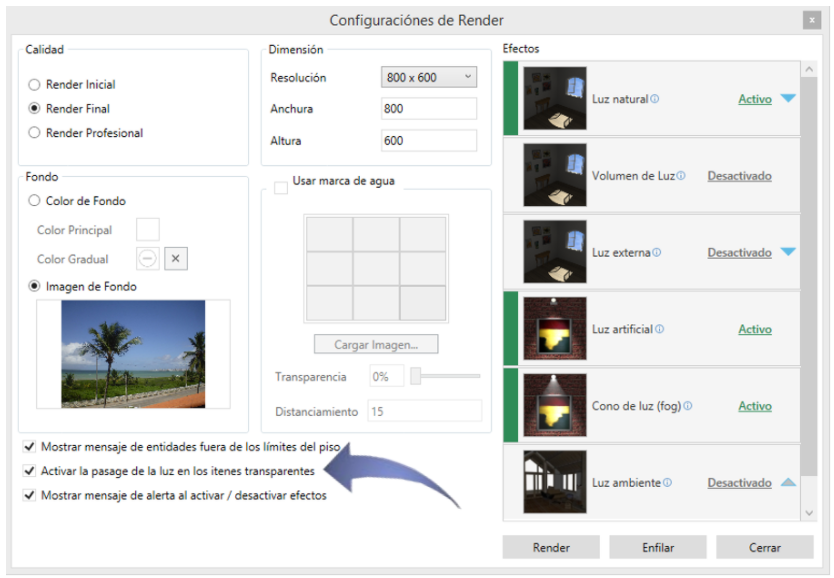This screenshot has height=578, width=834.
Task: Select the Luz externa effect thumbnail
Action: 555,252
